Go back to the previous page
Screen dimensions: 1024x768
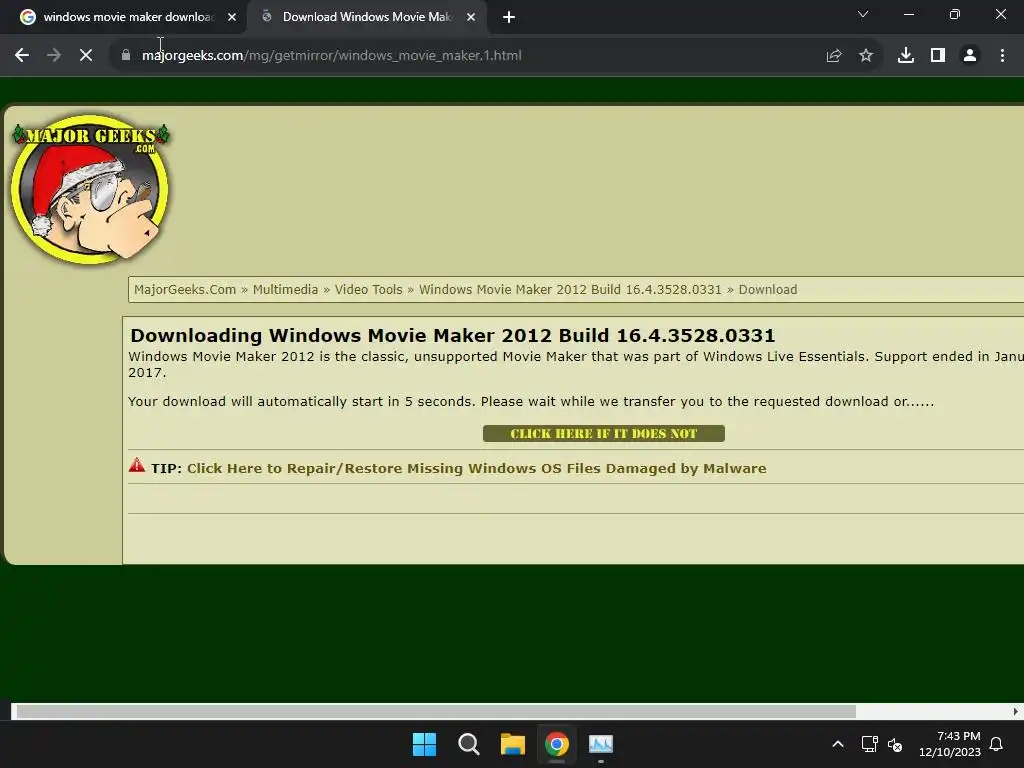[x=22, y=56]
